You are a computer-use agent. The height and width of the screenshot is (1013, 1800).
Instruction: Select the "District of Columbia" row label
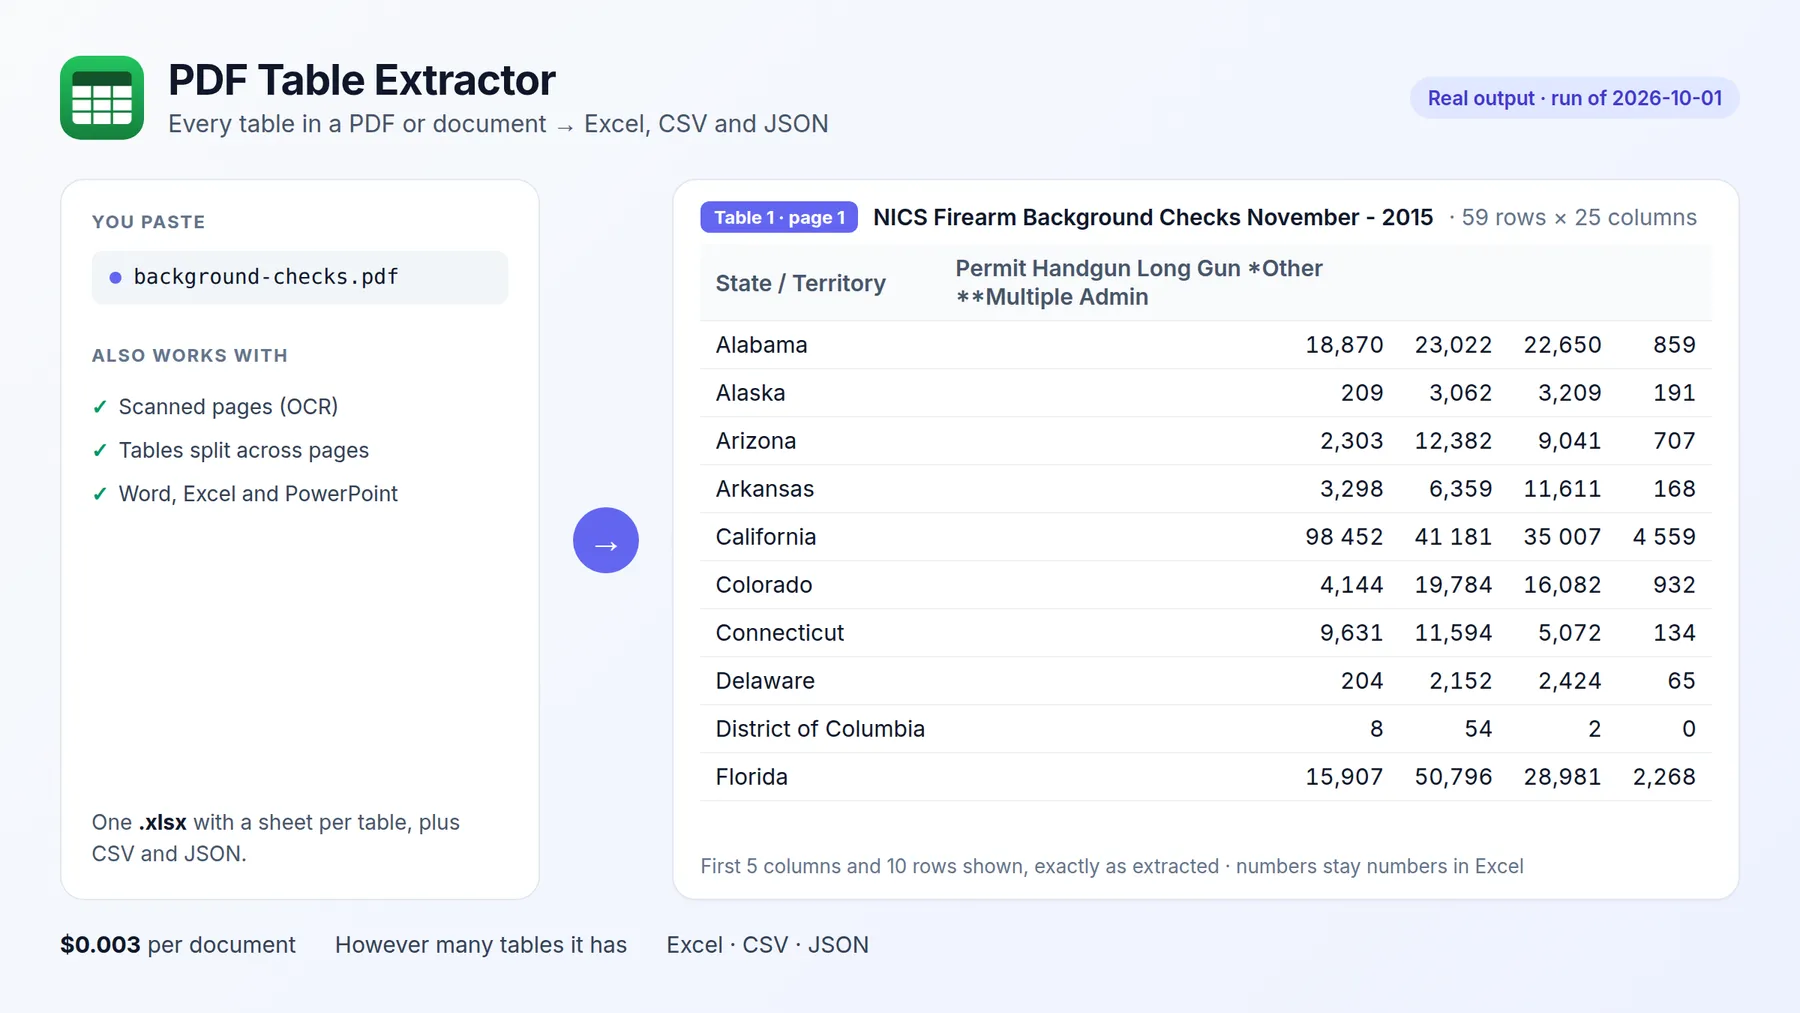[x=820, y=729]
